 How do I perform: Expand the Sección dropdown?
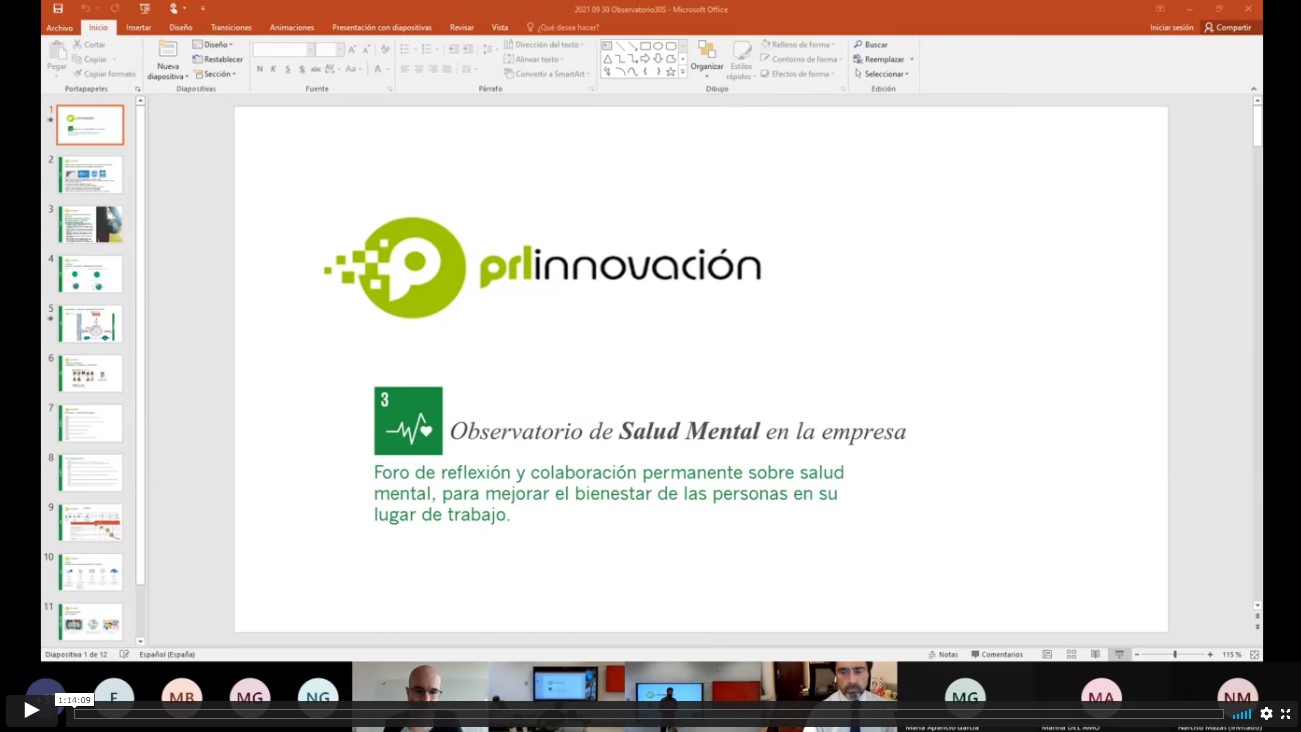(x=214, y=74)
